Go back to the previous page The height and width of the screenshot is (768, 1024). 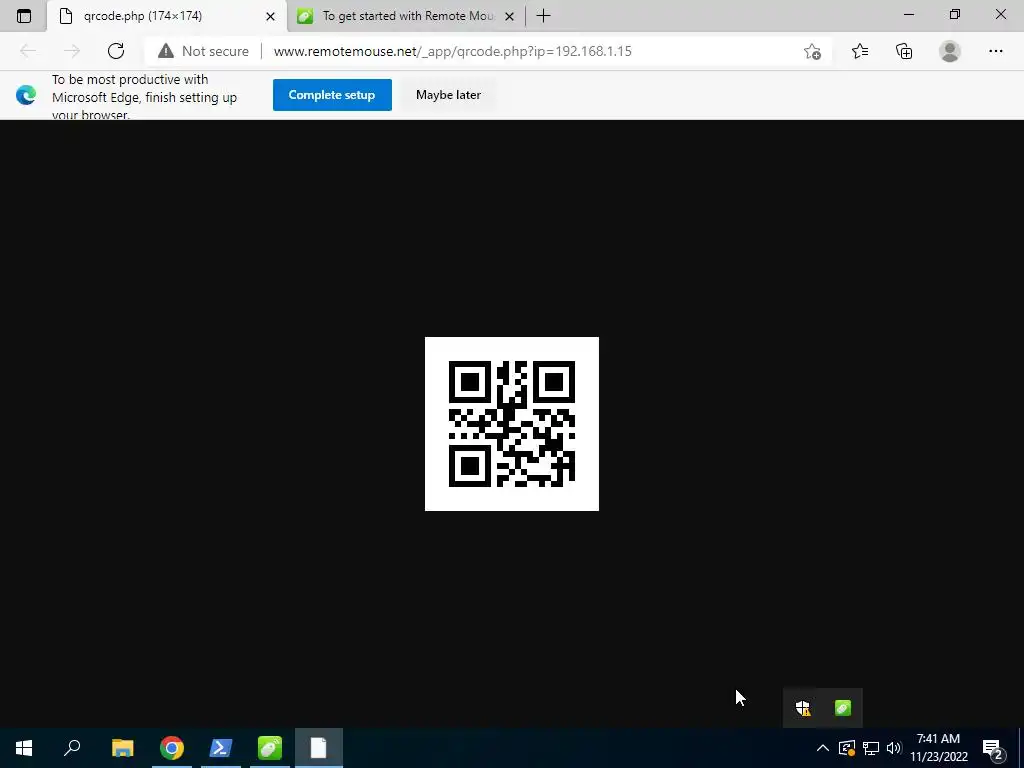[27, 51]
